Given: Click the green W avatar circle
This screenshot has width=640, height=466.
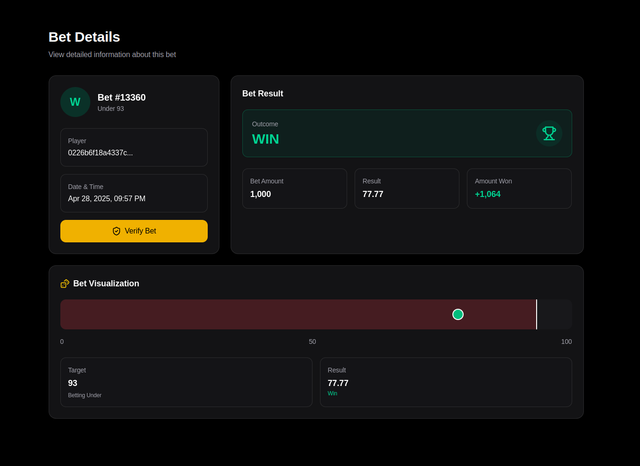Looking at the screenshot, I should (x=75, y=102).
